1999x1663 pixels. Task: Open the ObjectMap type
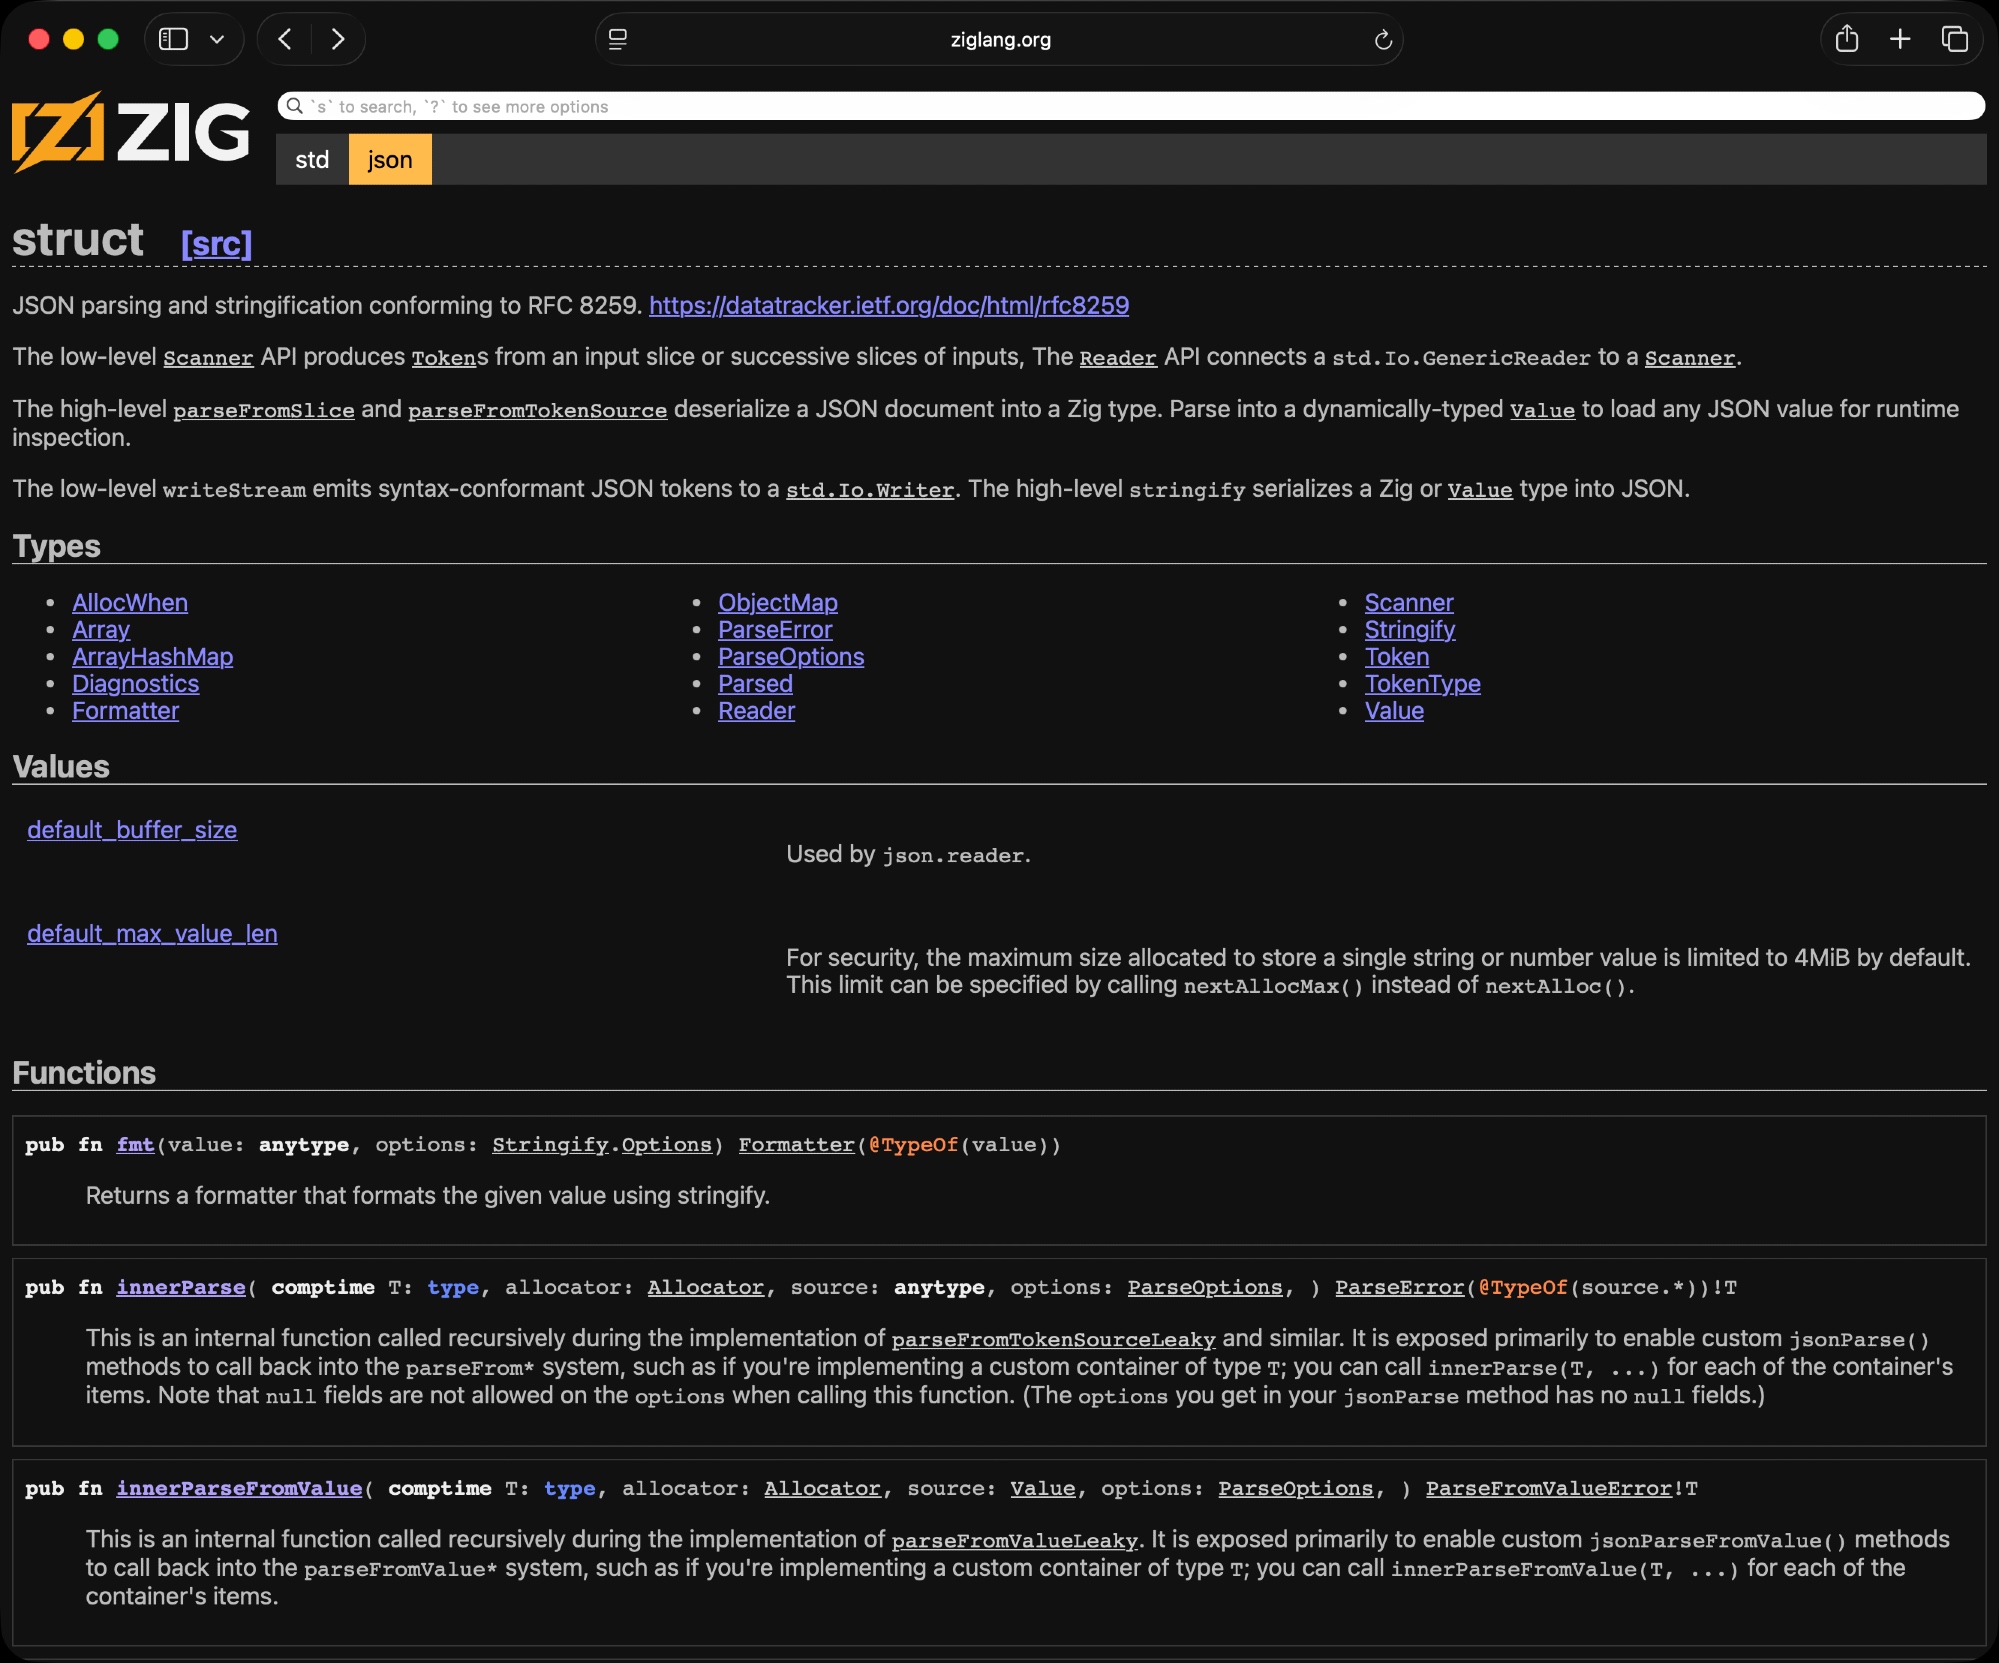pyautogui.click(x=777, y=602)
